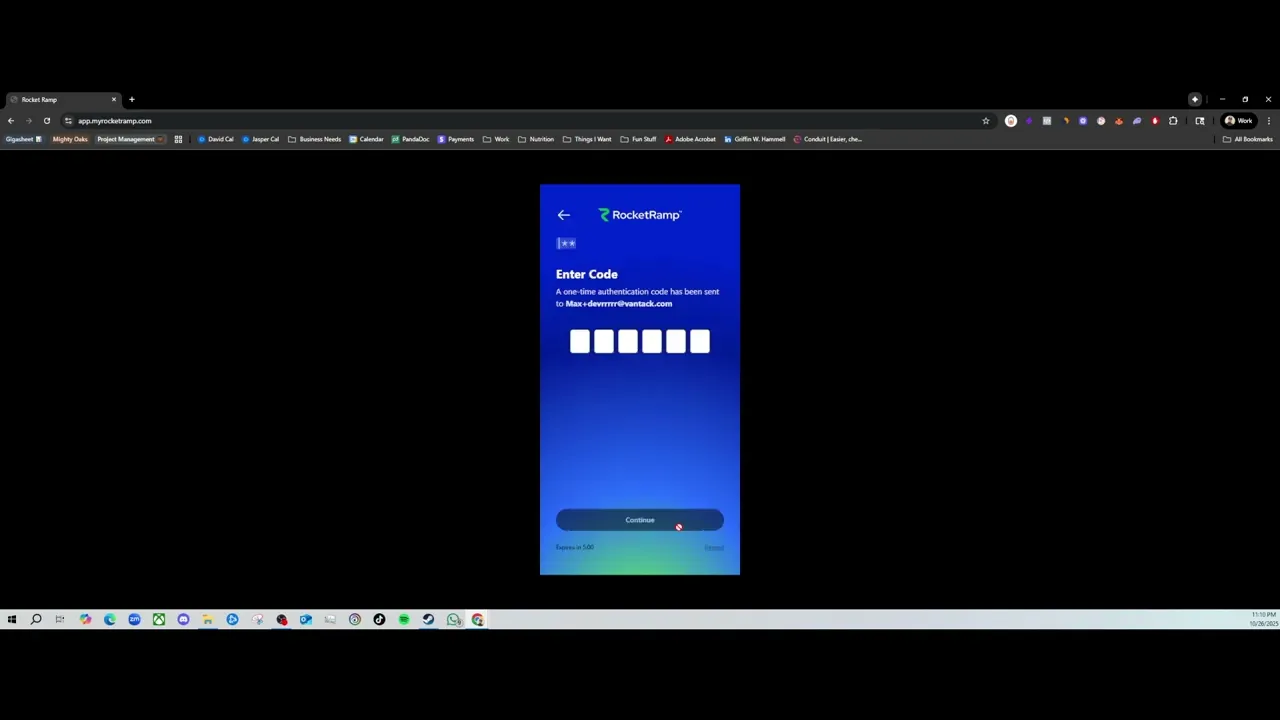This screenshot has height=720, width=1280.
Task: Open Zoom from the taskbar
Action: (134, 620)
